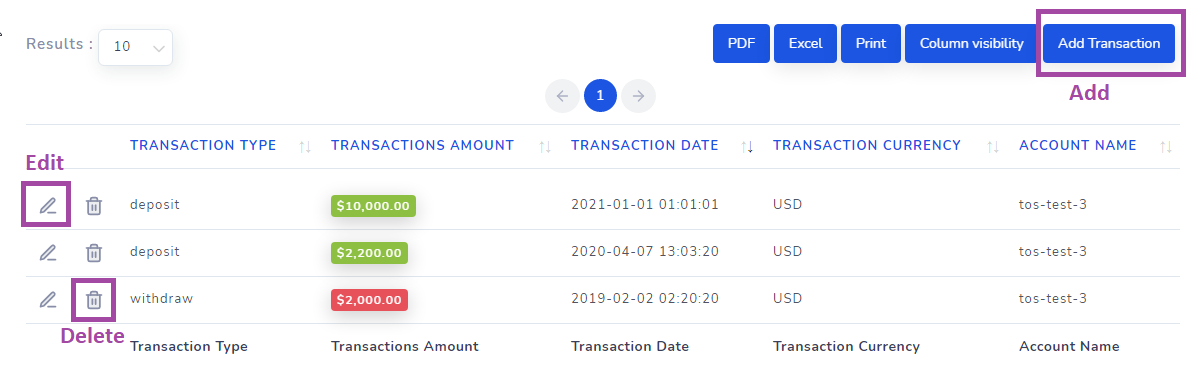This screenshot has width=1197, height=373.
Task: Edit the $2,200.00 deposit transaction
Action: tap(47, 252)
